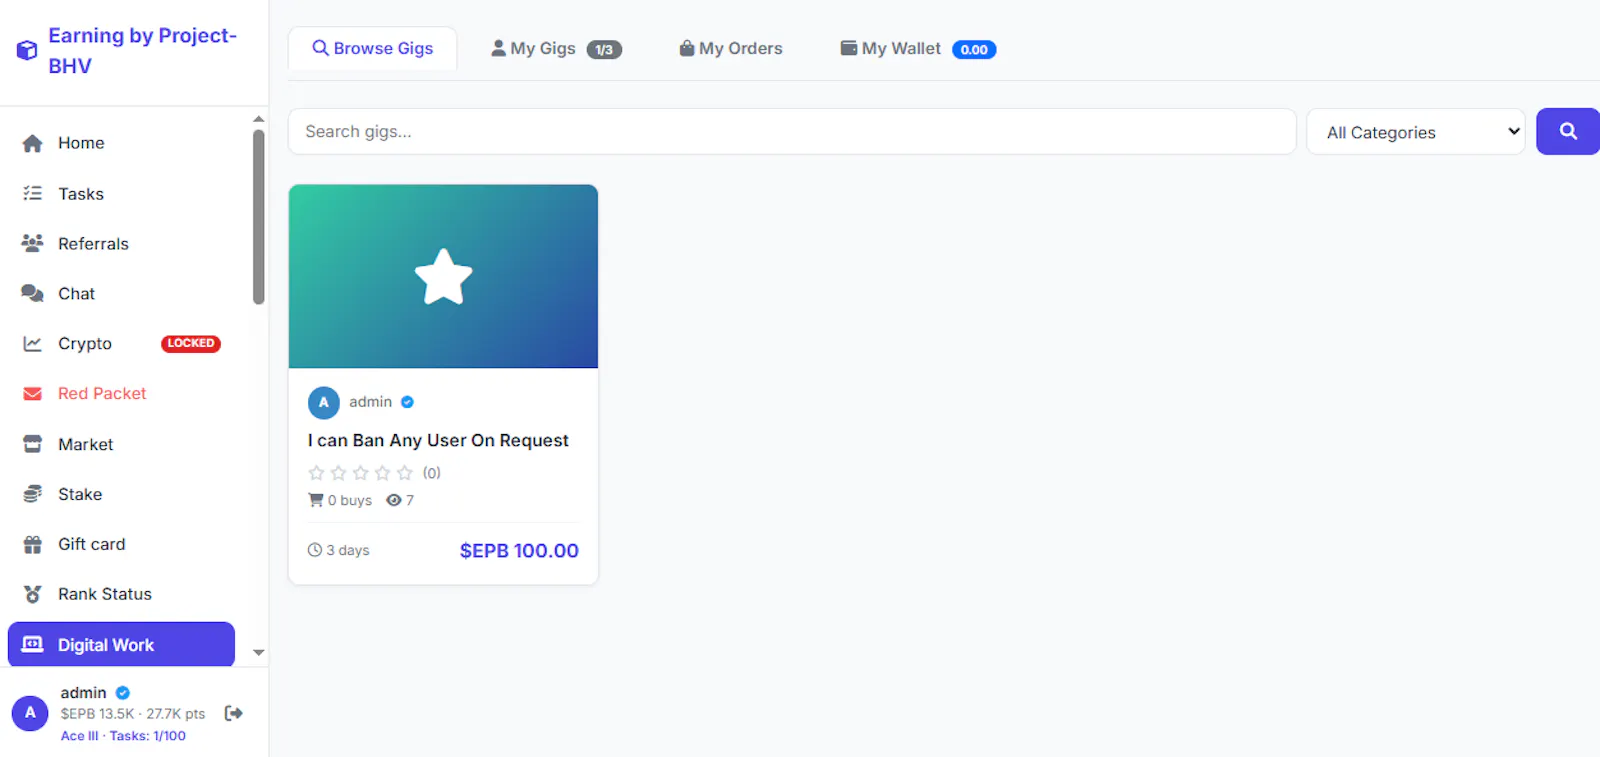Open the All Categories dropdown
Viewport: 1600px width, 757px height.
[x=1415, y=132]
